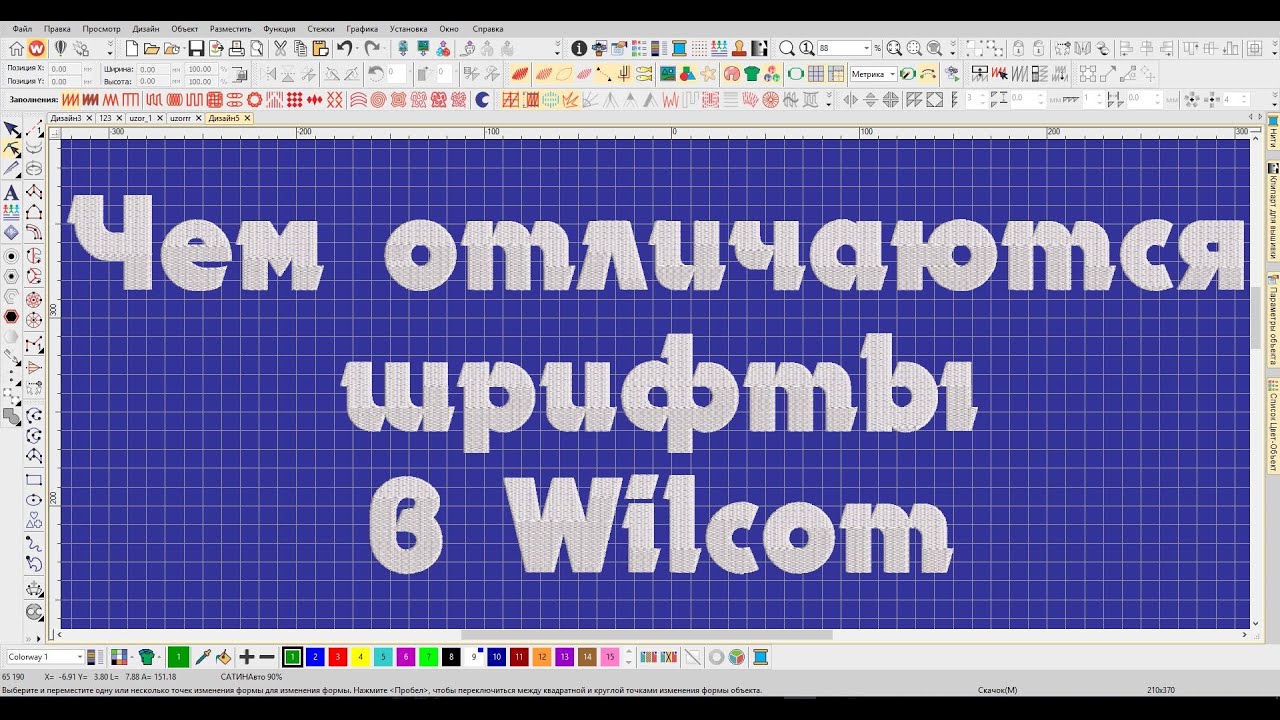Screen dimensions: 1280x720
Task: Close the Дизайн5 tab
Action: [248, 118]
